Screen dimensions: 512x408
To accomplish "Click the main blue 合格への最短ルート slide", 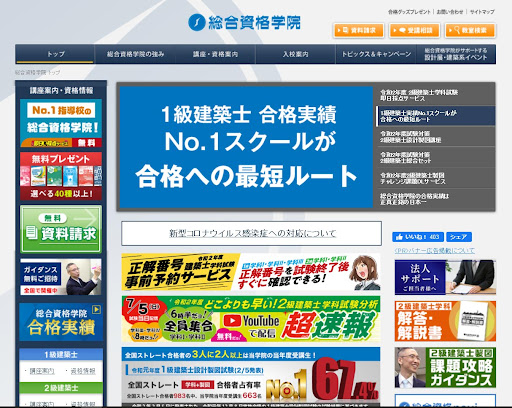I will [246, 147].
